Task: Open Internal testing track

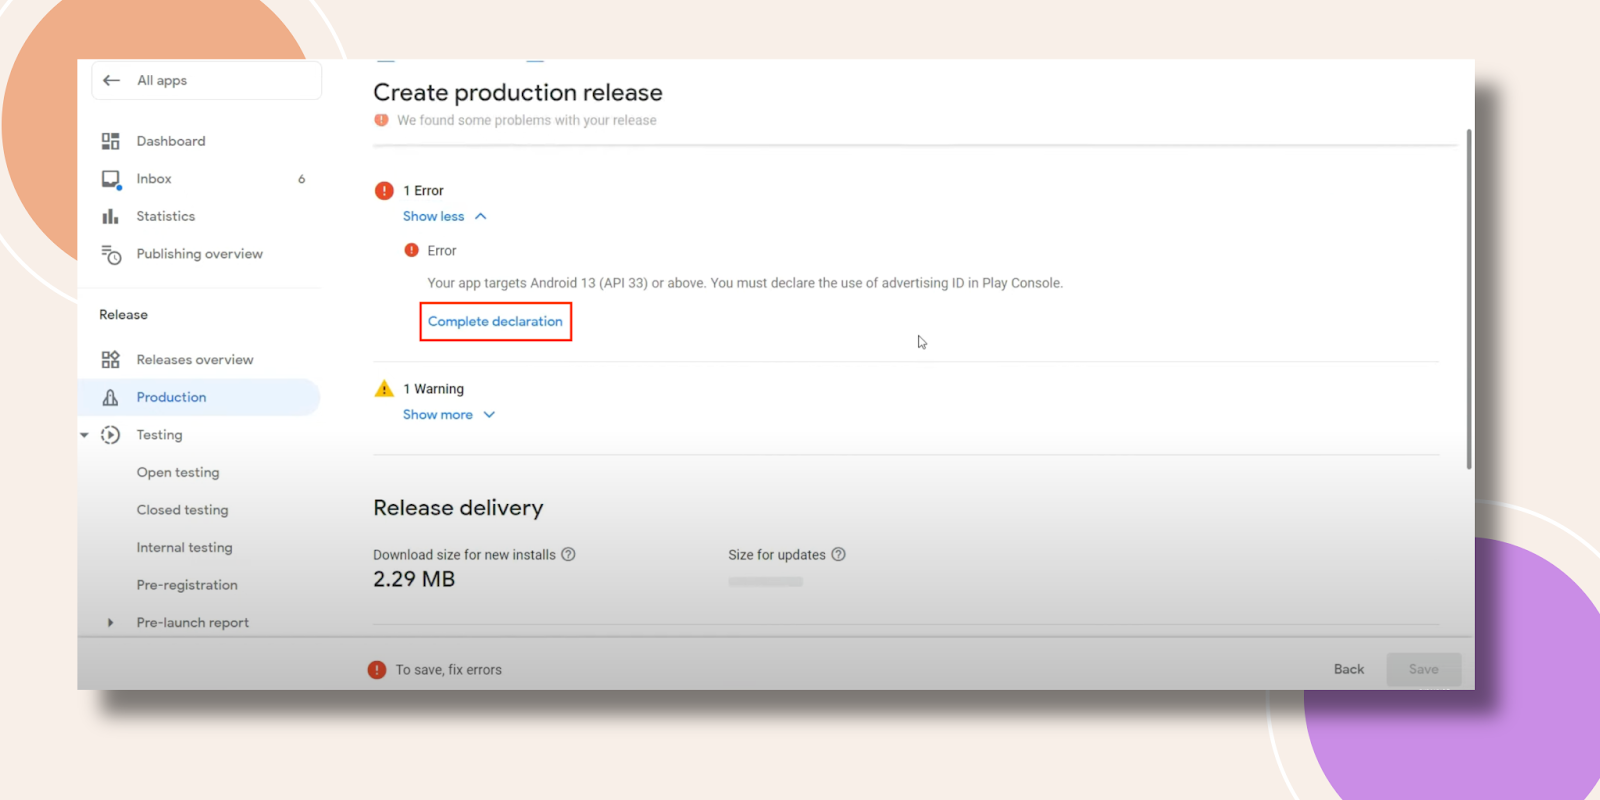Action: coord(184,547)
